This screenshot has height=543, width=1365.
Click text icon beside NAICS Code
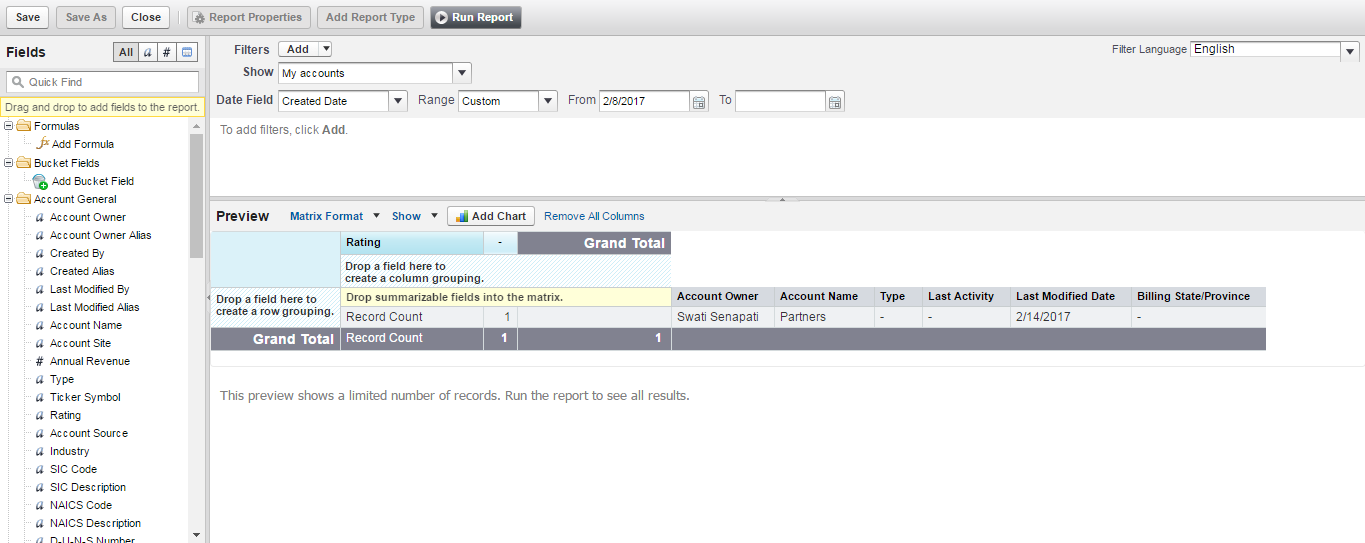click(x=39, y=505)
